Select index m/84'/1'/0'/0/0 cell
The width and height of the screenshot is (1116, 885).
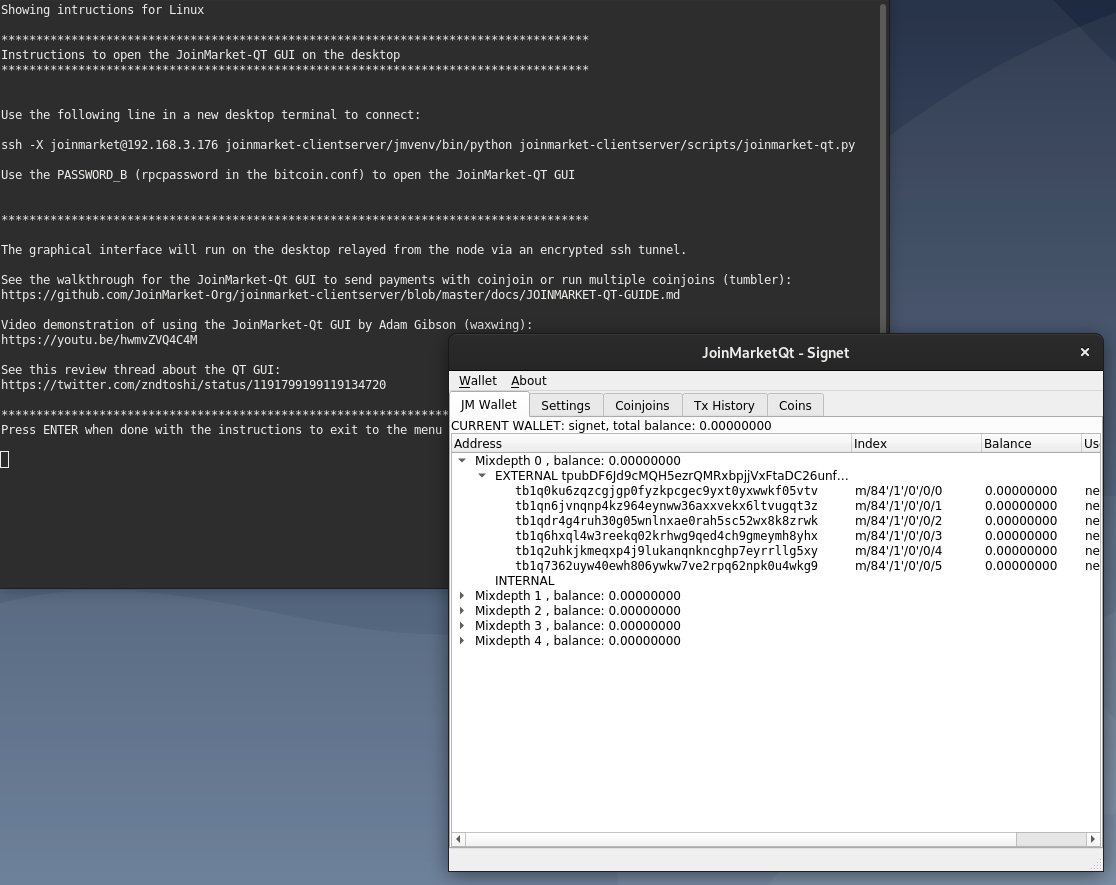pyautogui.click(x=898, y=491)
